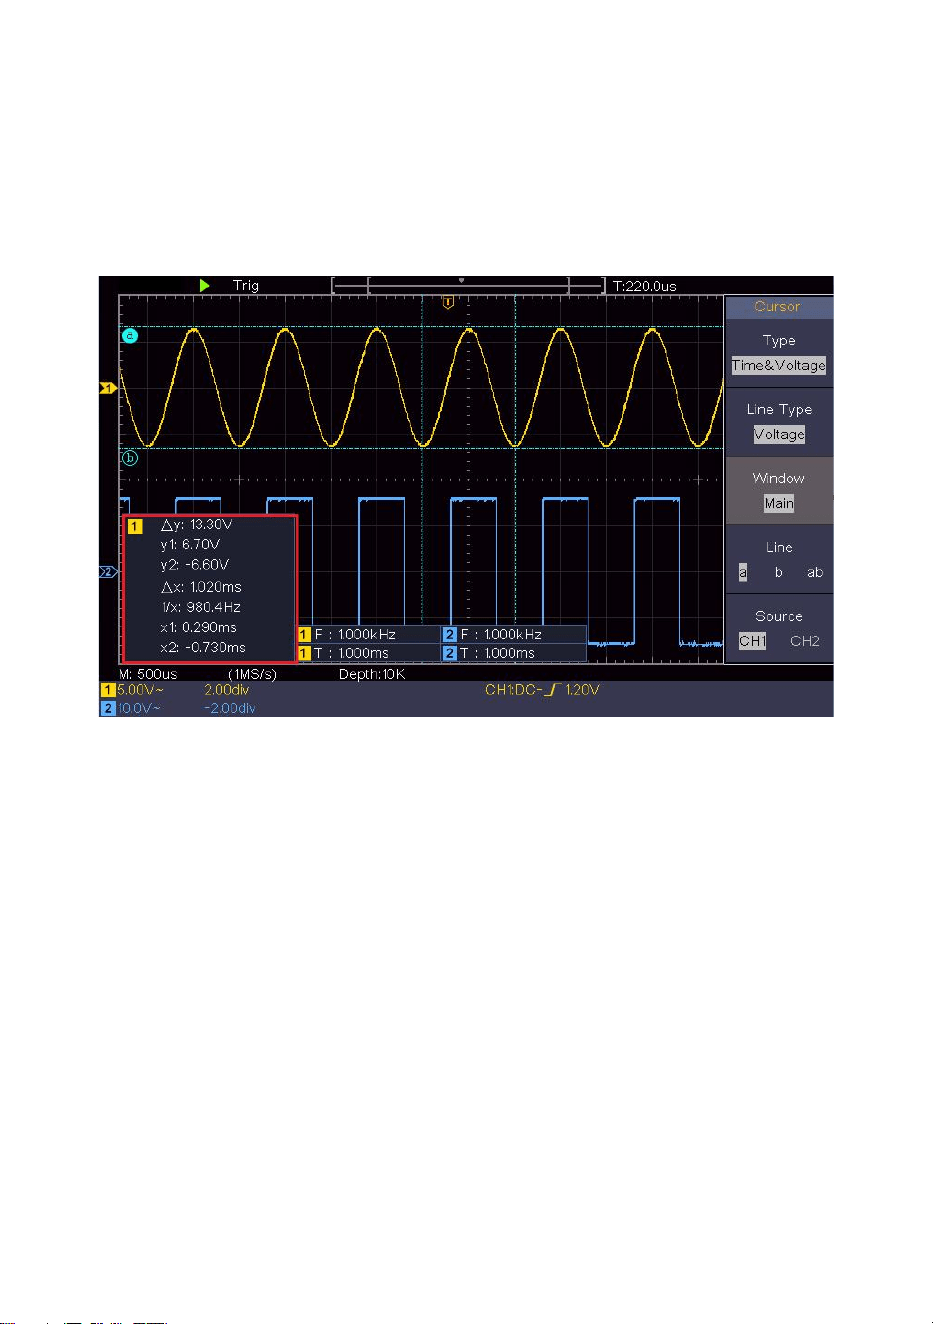Click the (1MS/s) sample rate readout
Viewport: 933px width, 1324px height.
click(x=252, y=674)
